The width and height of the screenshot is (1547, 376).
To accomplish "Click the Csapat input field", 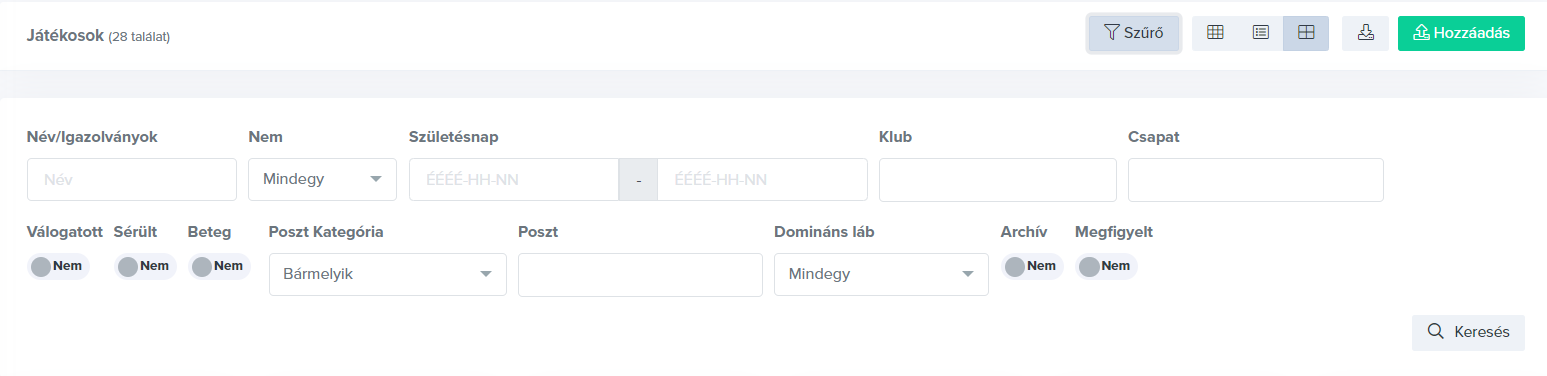I will pos(1256,180).
